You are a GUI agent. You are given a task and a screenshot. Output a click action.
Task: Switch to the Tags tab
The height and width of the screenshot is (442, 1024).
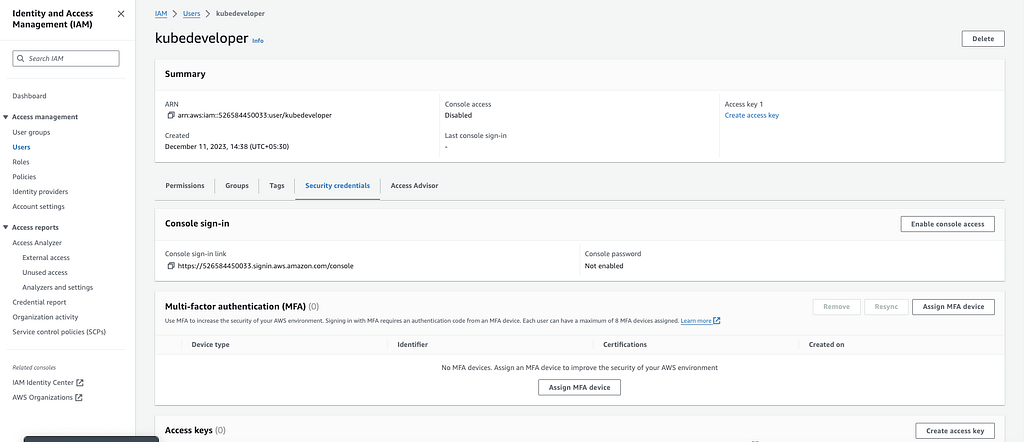pos(277,186)
